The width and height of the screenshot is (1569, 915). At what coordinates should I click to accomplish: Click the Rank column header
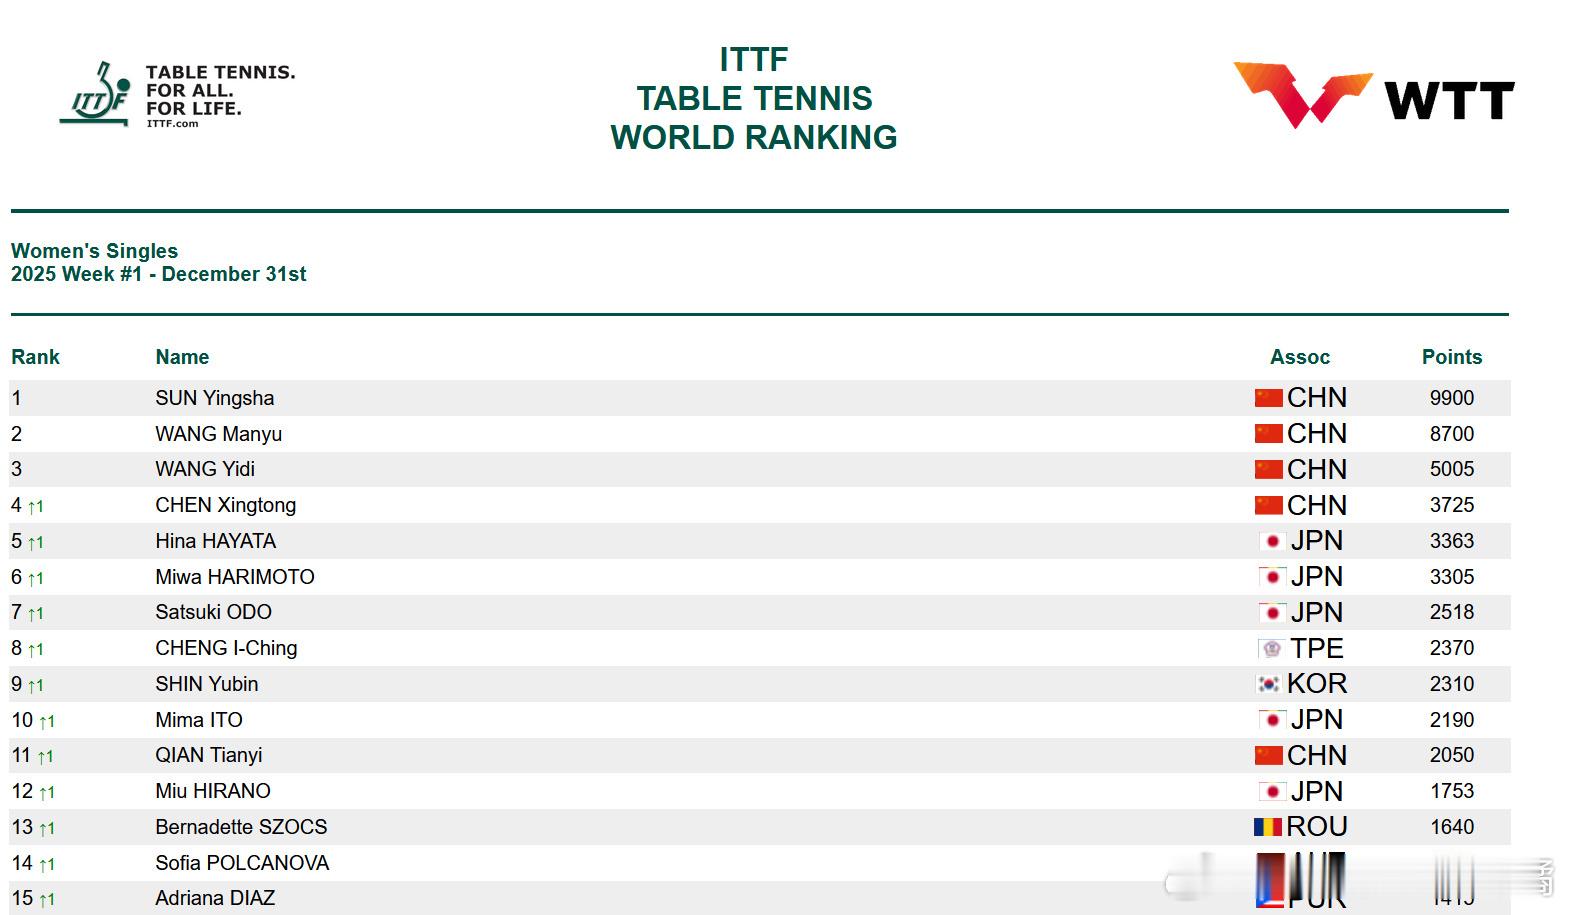[x=35, y=357]
